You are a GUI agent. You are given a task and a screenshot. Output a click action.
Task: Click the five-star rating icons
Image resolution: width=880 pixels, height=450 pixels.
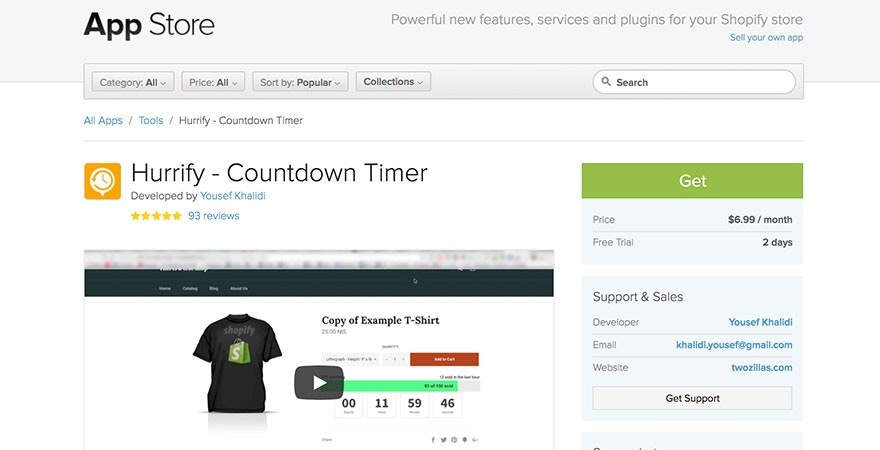click(156, 216)
